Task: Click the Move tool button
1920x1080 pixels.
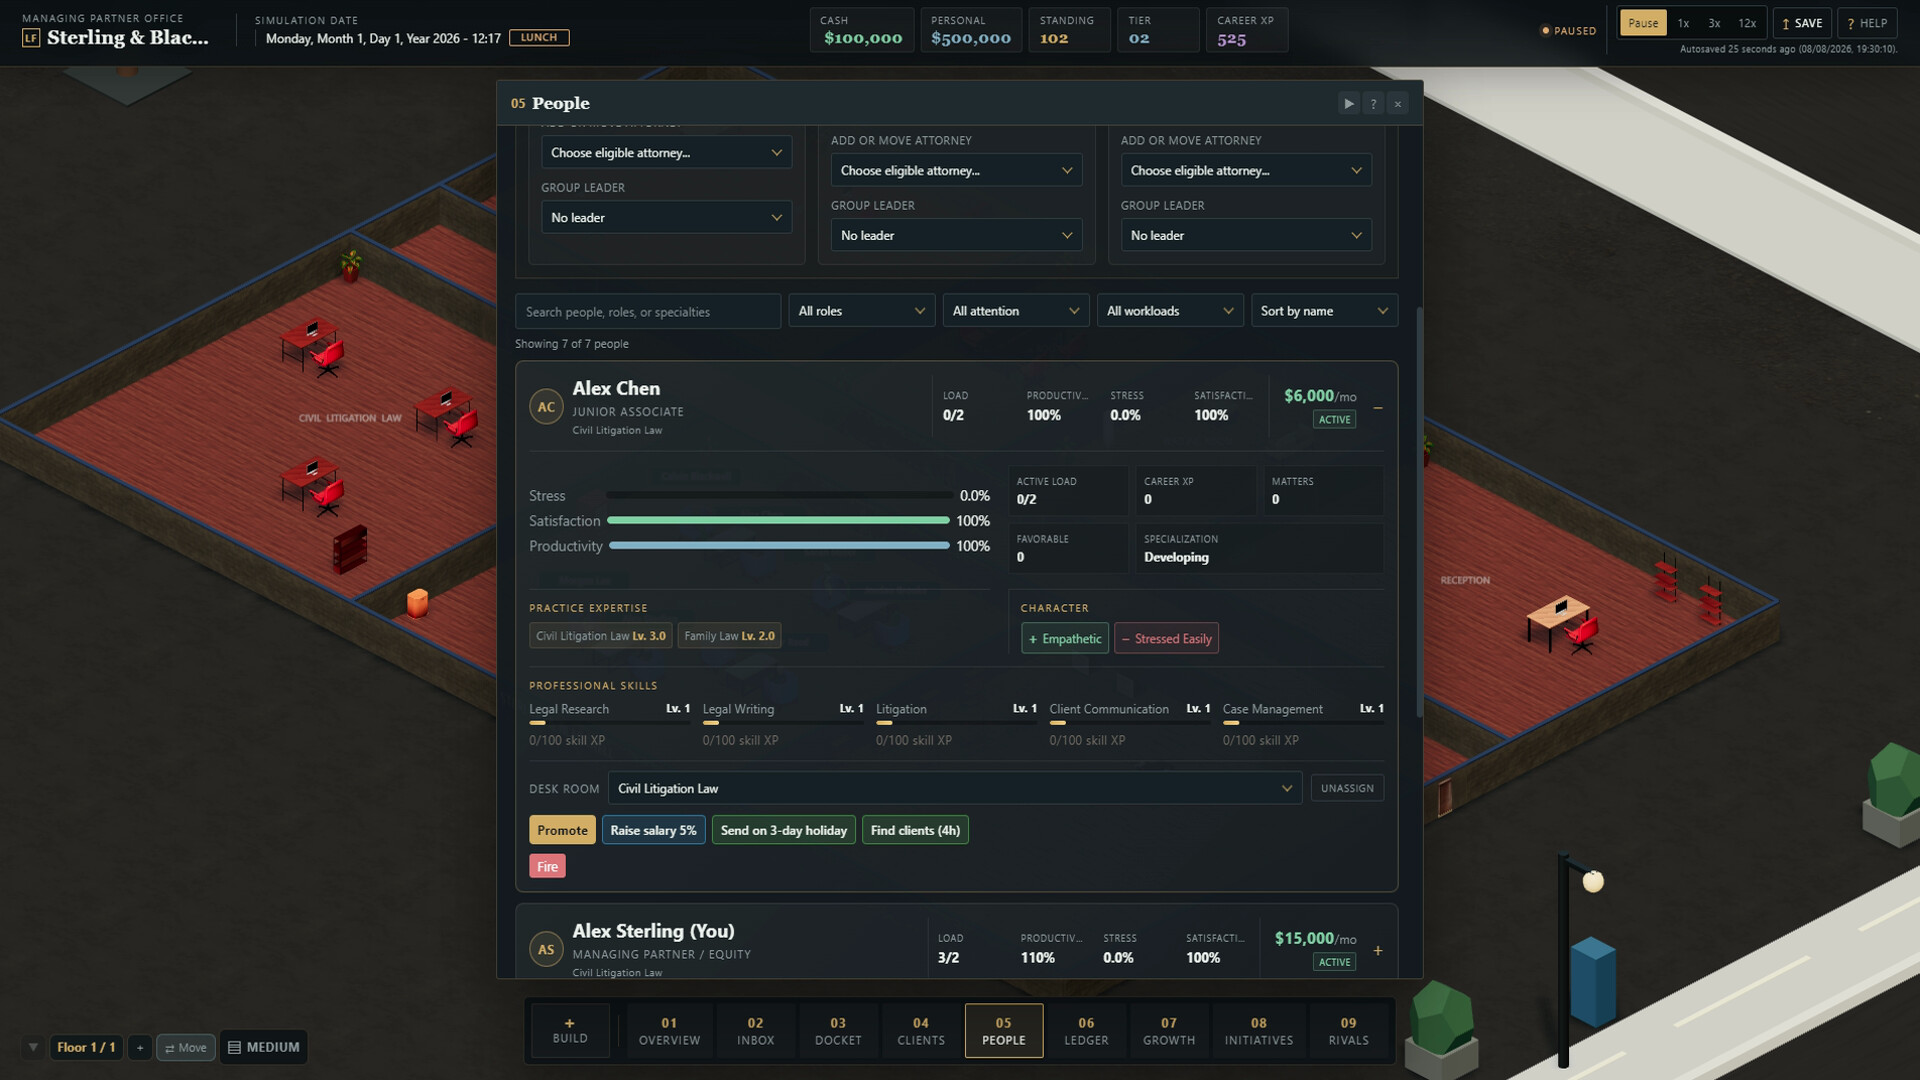Action: coord(186,1047)
